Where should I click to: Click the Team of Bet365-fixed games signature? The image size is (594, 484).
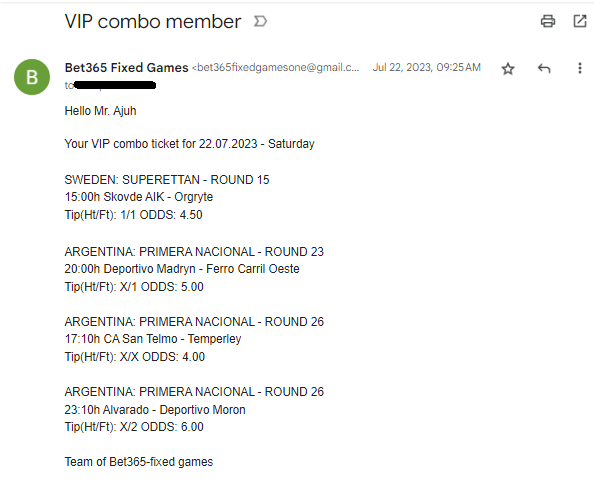pyautogui.click(x=139, y=462)
